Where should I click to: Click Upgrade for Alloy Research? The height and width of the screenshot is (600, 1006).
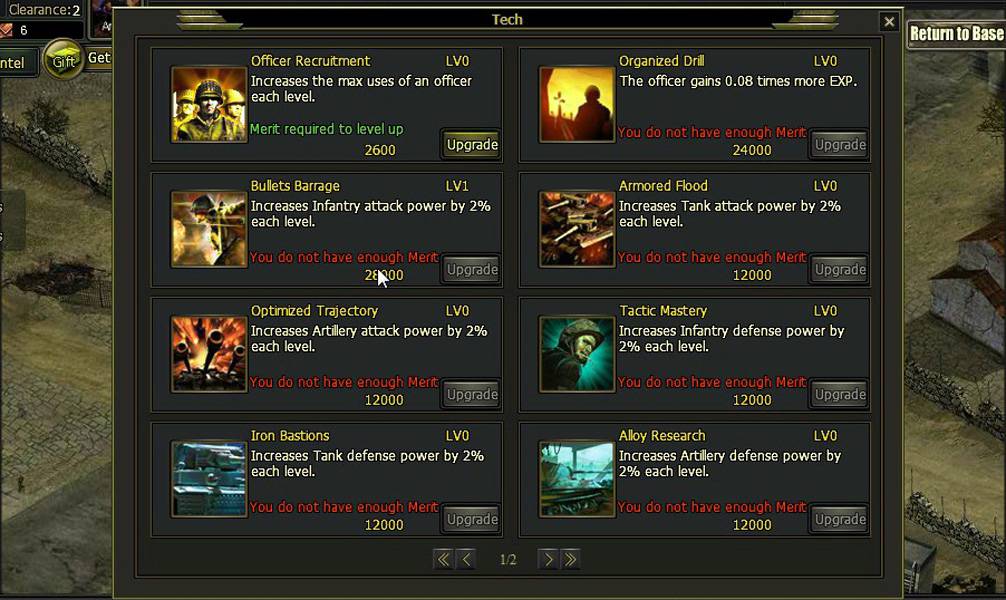pos(839,519)
